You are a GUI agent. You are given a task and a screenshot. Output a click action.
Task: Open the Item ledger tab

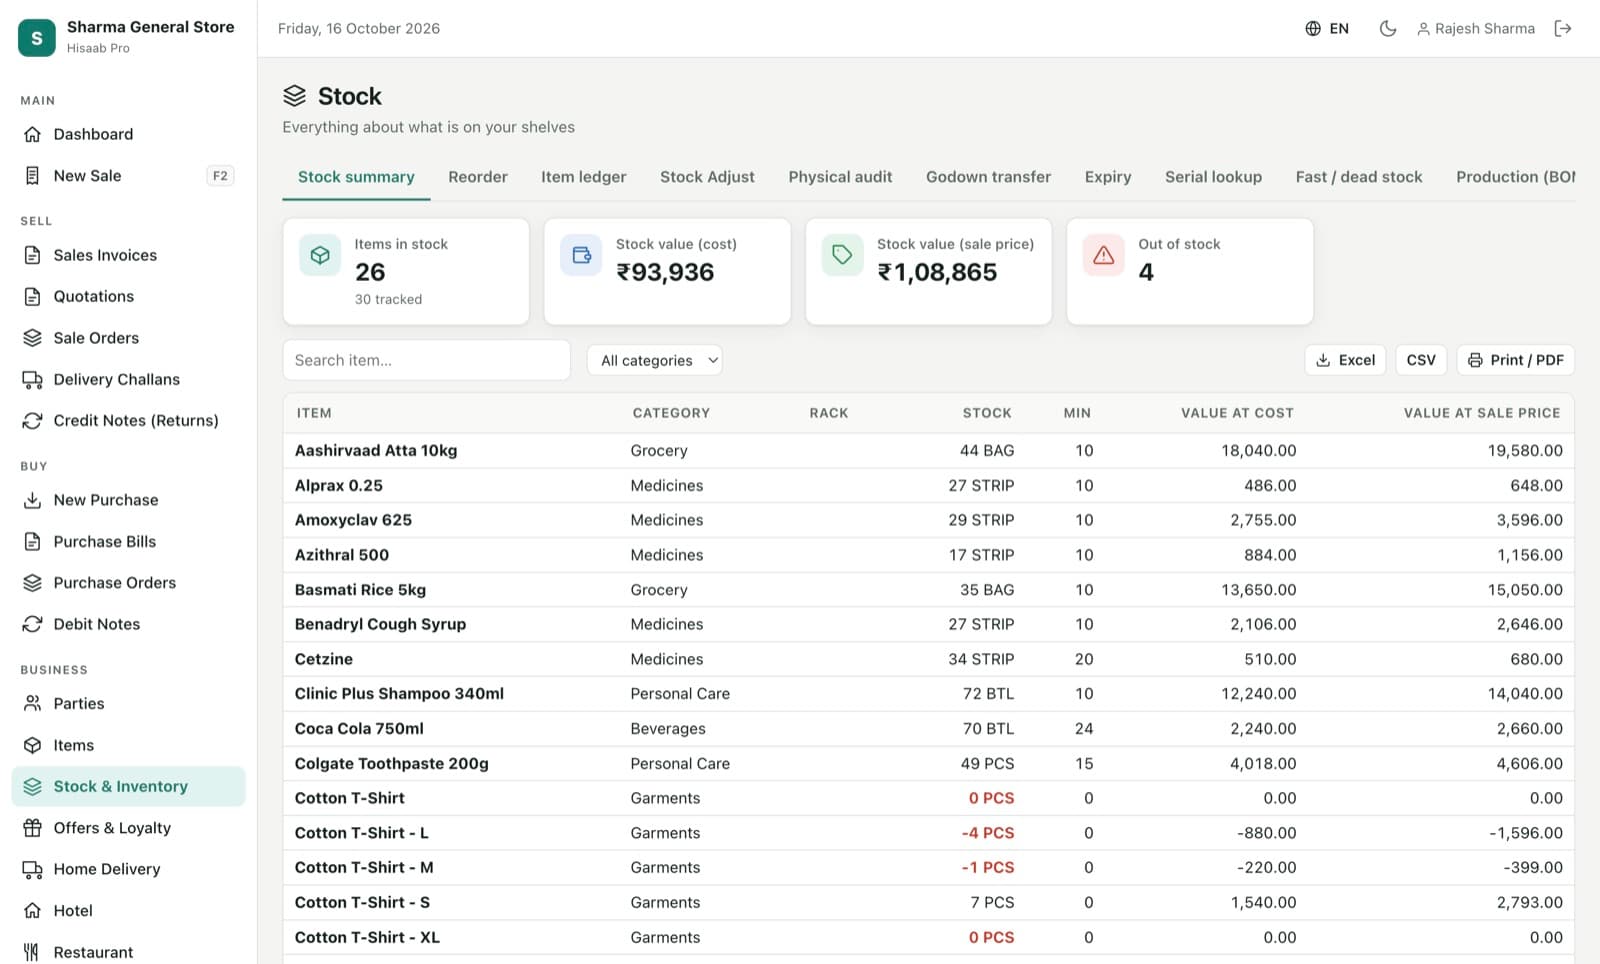584,177
